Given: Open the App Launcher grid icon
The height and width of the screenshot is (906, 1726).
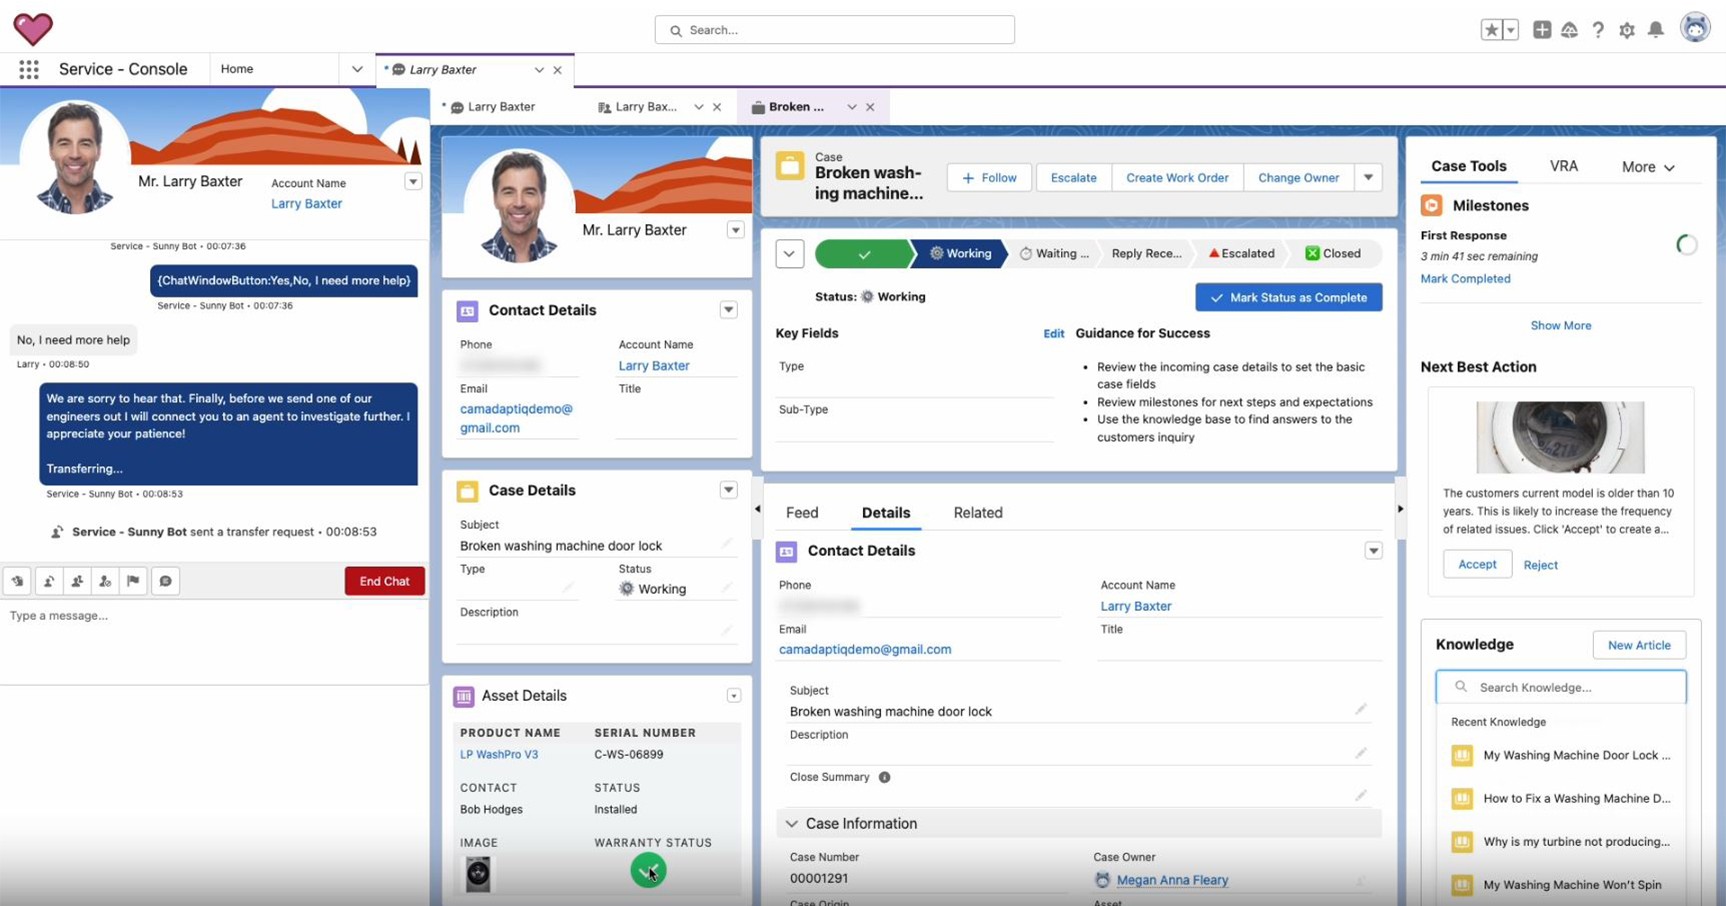Looking at the screenshot, I should [x=29, y=69].
